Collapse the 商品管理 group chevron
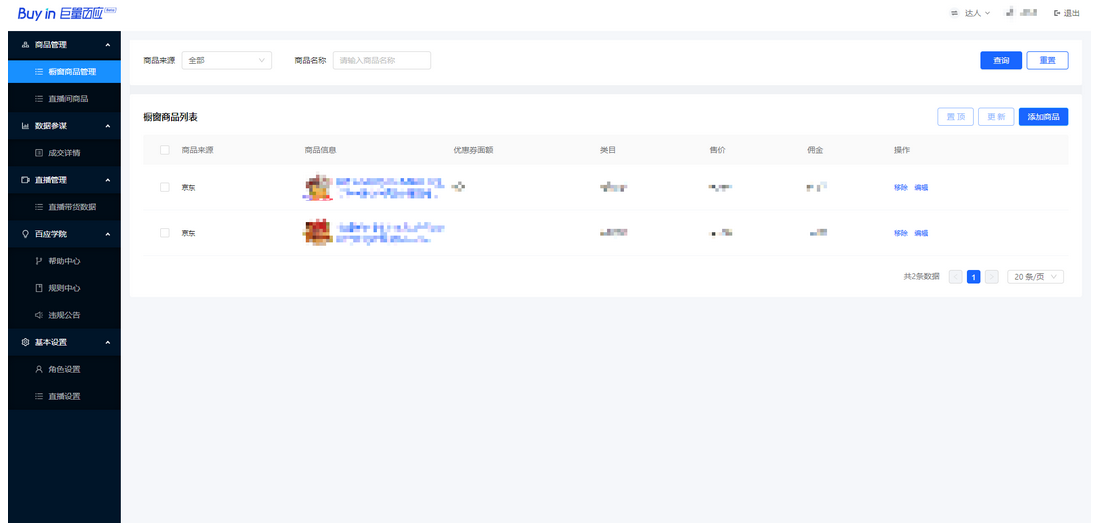1096x530 pixels. pyautogui.click(x=108, y=45)
